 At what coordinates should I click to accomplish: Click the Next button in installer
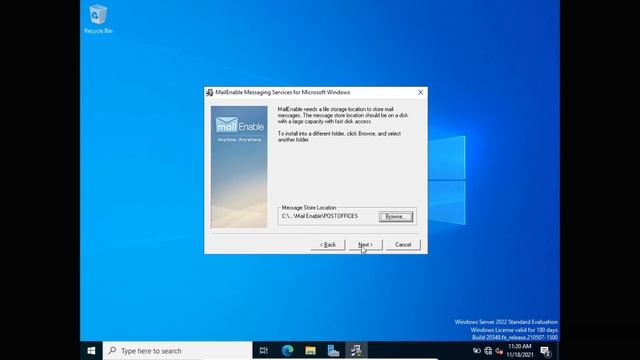365,245
